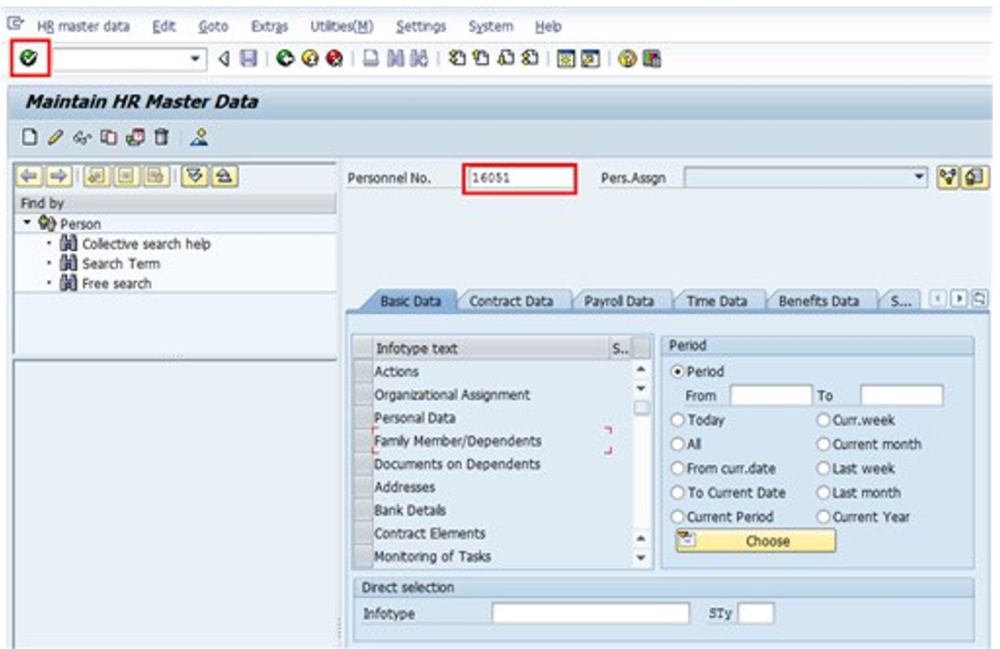Switch to the Time Data tab
Viewport: 1000px width, 649px height.
point(716,301)
